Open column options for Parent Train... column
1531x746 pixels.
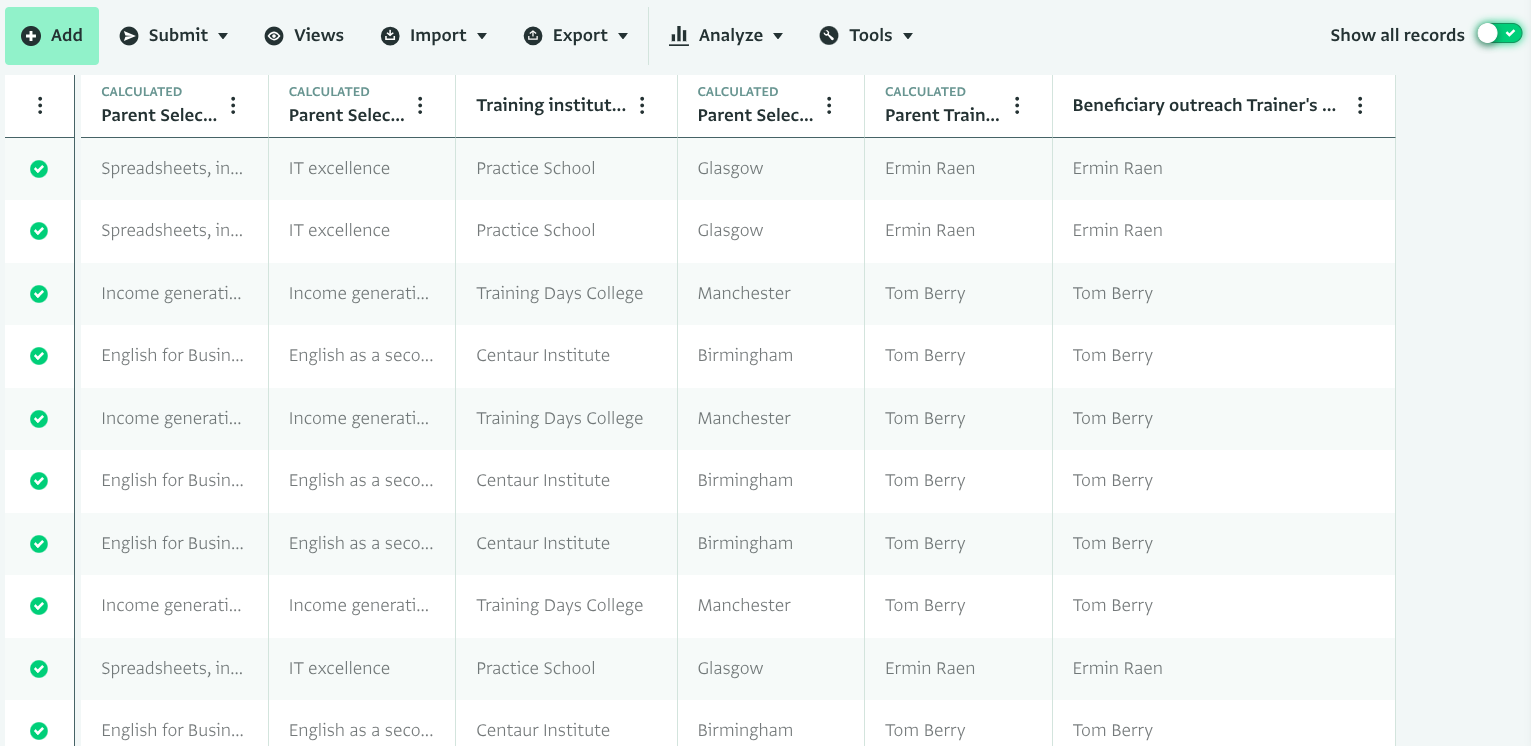[x=1017, y=106]
